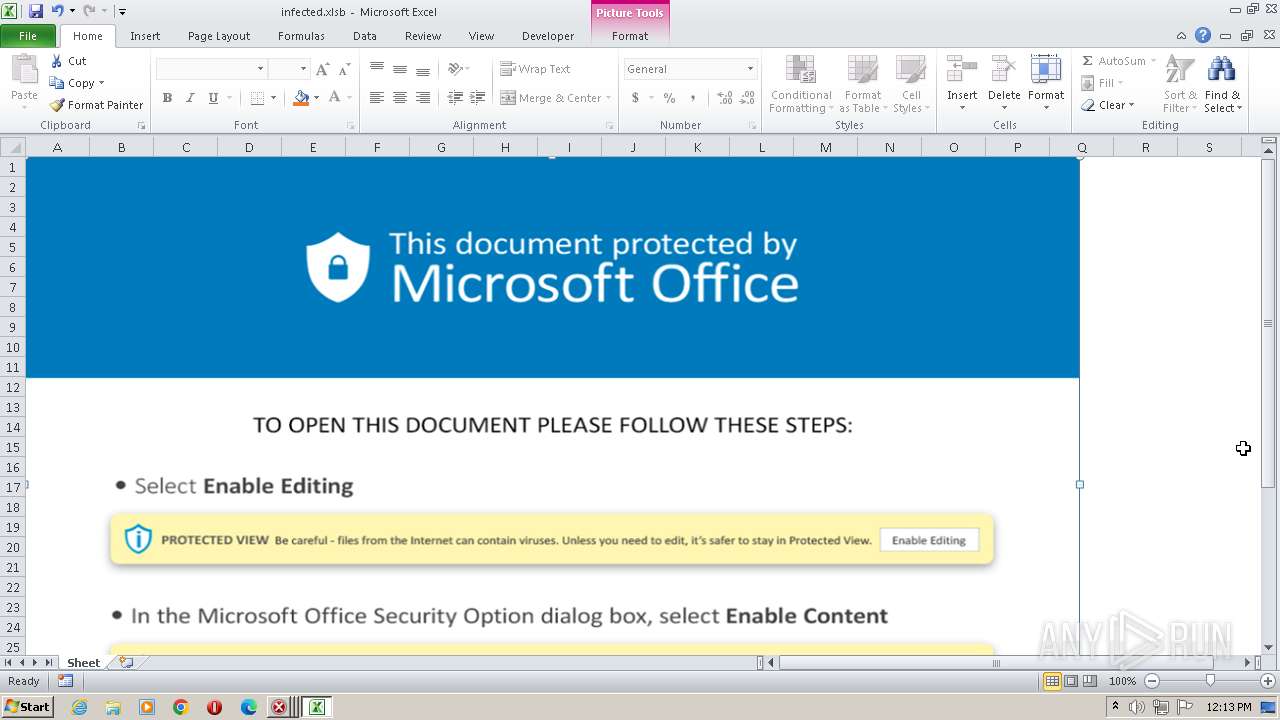Click the Format cells icon
The height and width of the screenshot is (720, 1280).
(1046, 70)
